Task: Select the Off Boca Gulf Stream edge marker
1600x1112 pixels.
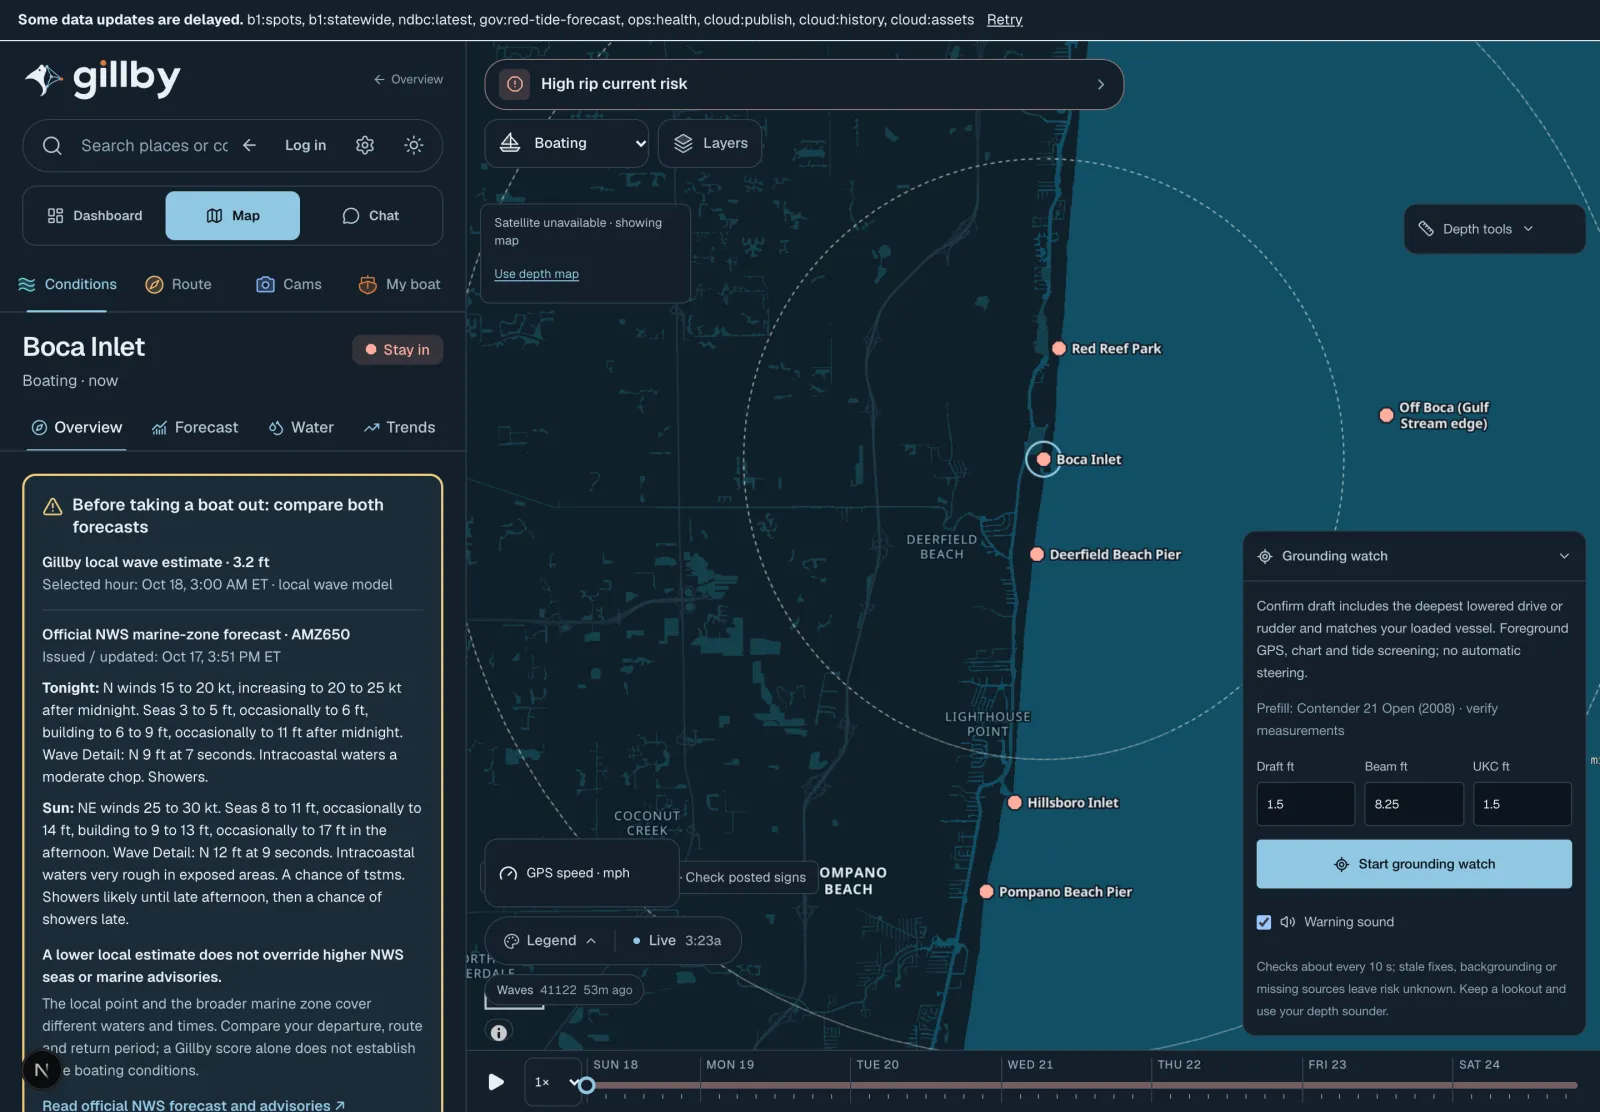Action: 1386,415
